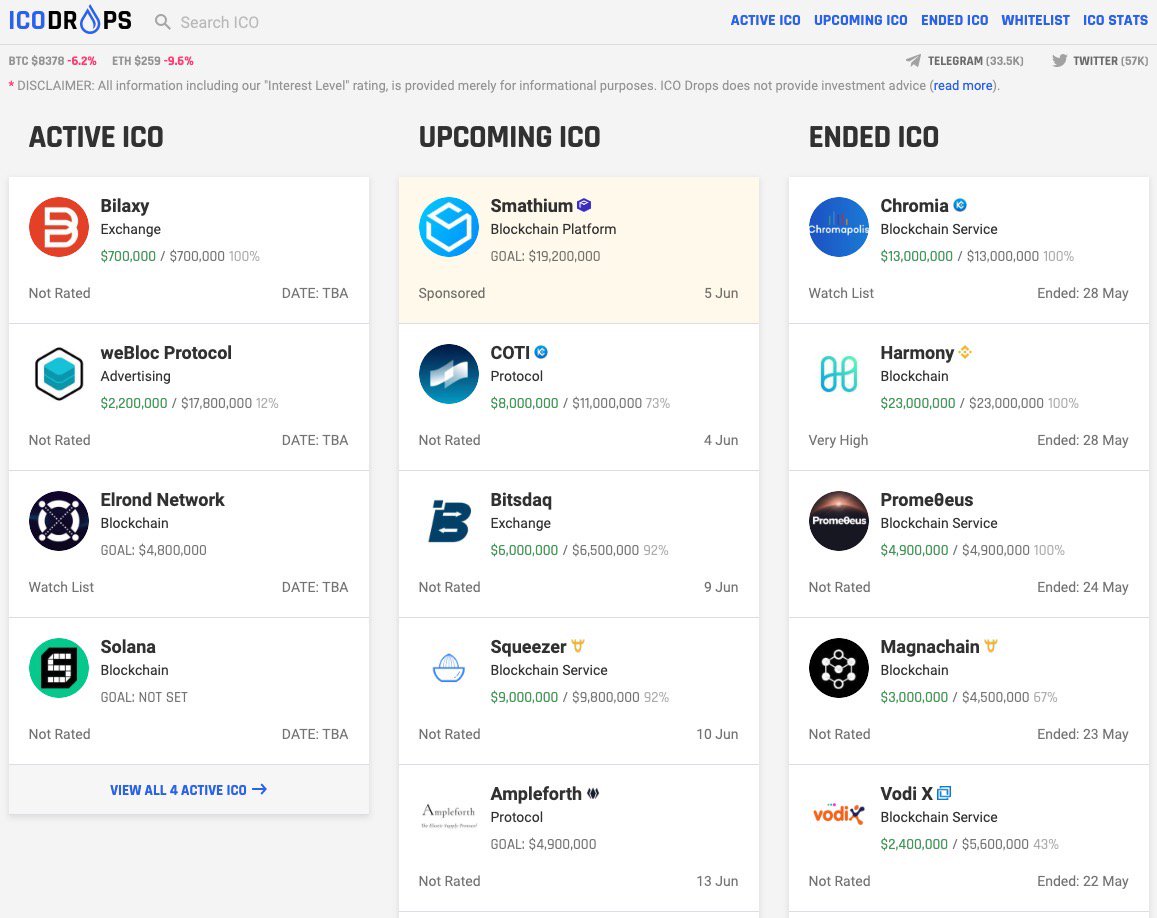Click the search magnifier icon
This screenshot has height=918, width=1157.
click(162, 22)
